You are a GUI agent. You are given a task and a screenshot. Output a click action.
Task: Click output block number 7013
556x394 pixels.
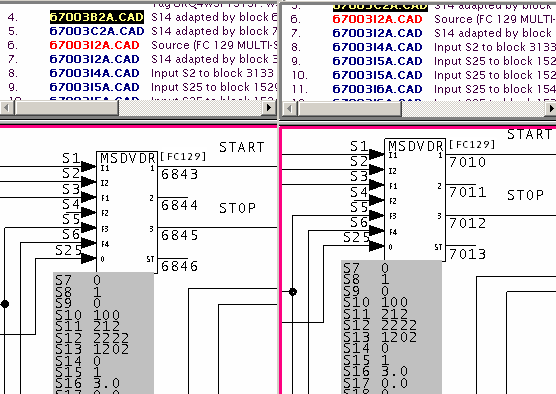point(467,254)
